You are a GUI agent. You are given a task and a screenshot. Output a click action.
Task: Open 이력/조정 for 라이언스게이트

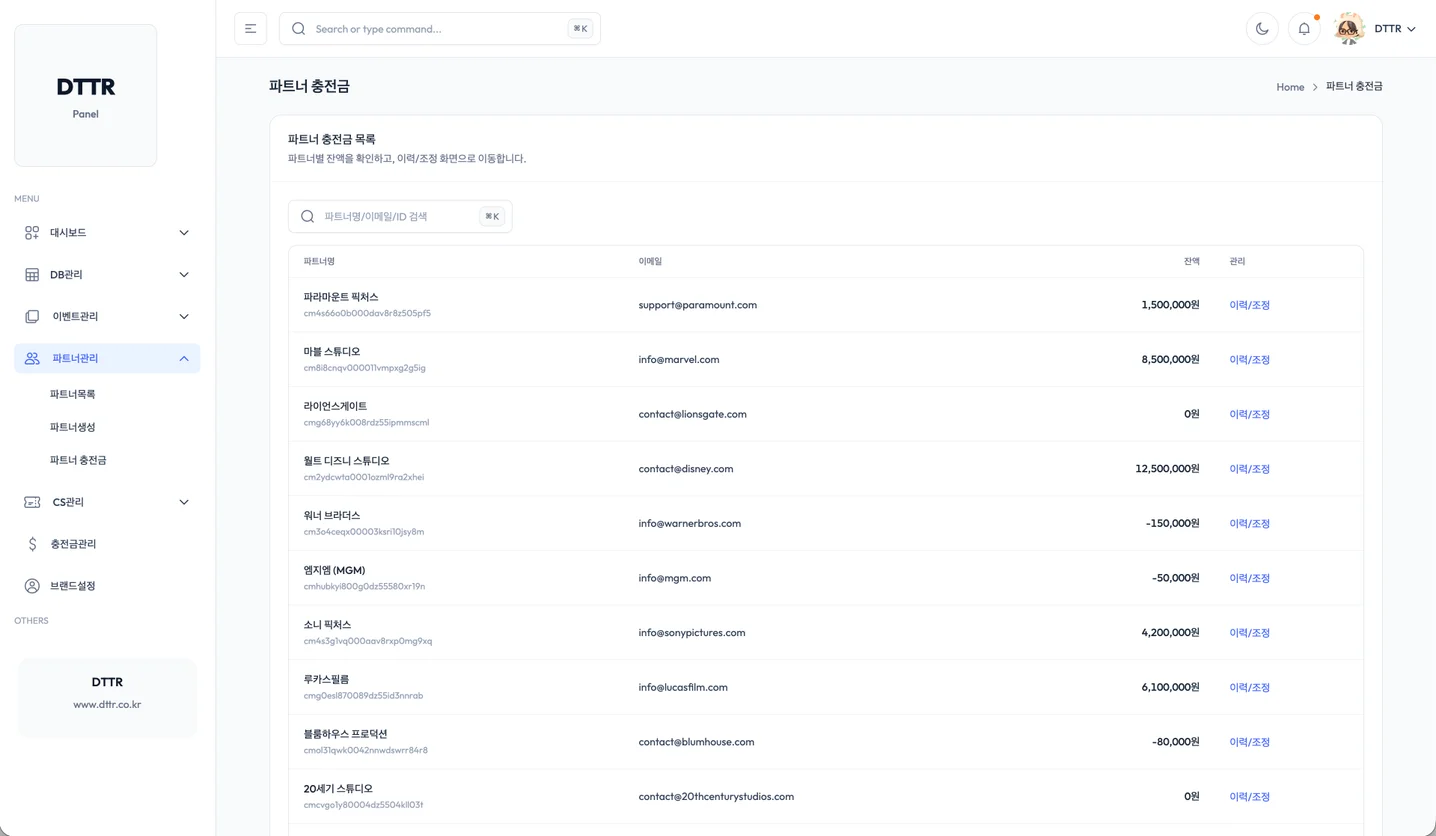pos(1249,414)
